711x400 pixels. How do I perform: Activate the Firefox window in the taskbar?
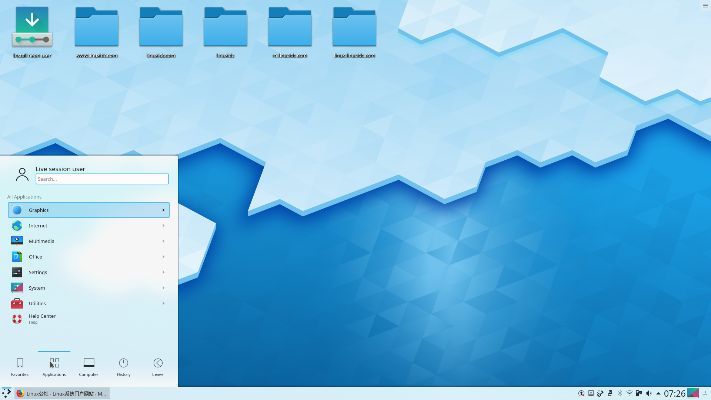(x=62, y=394)
